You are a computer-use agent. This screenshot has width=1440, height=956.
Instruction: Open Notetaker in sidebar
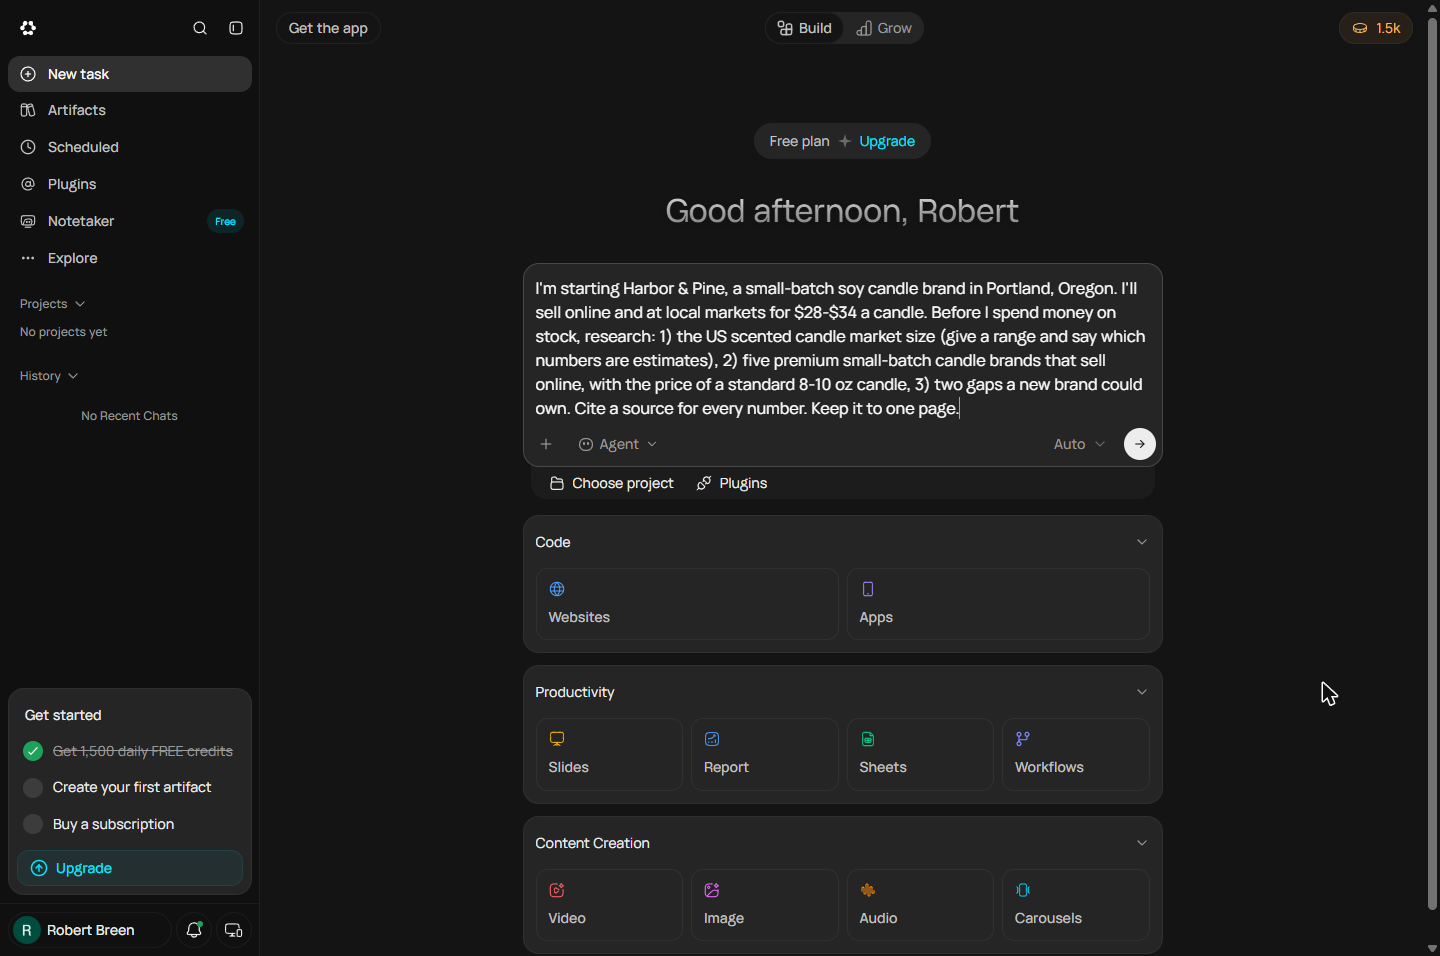[x=130, y=221]
